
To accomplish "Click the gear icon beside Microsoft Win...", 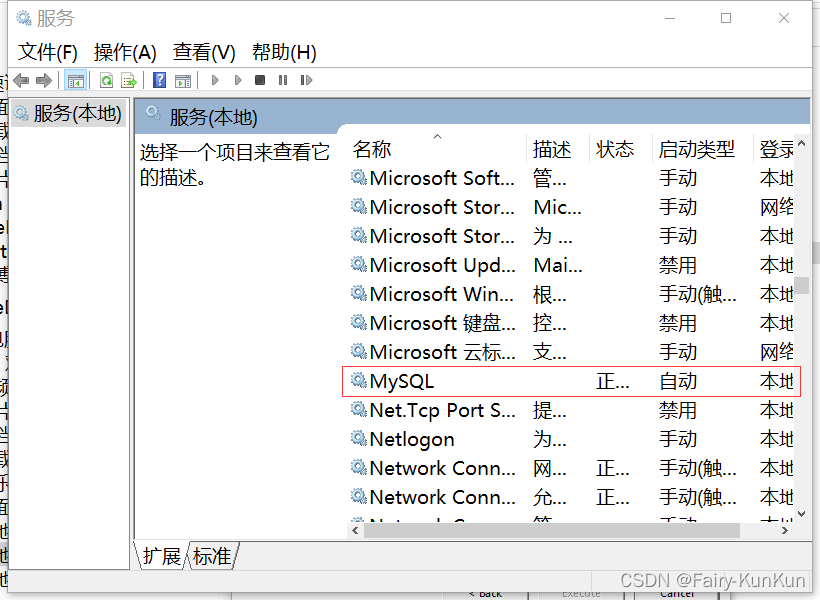I will pos(359,292).
